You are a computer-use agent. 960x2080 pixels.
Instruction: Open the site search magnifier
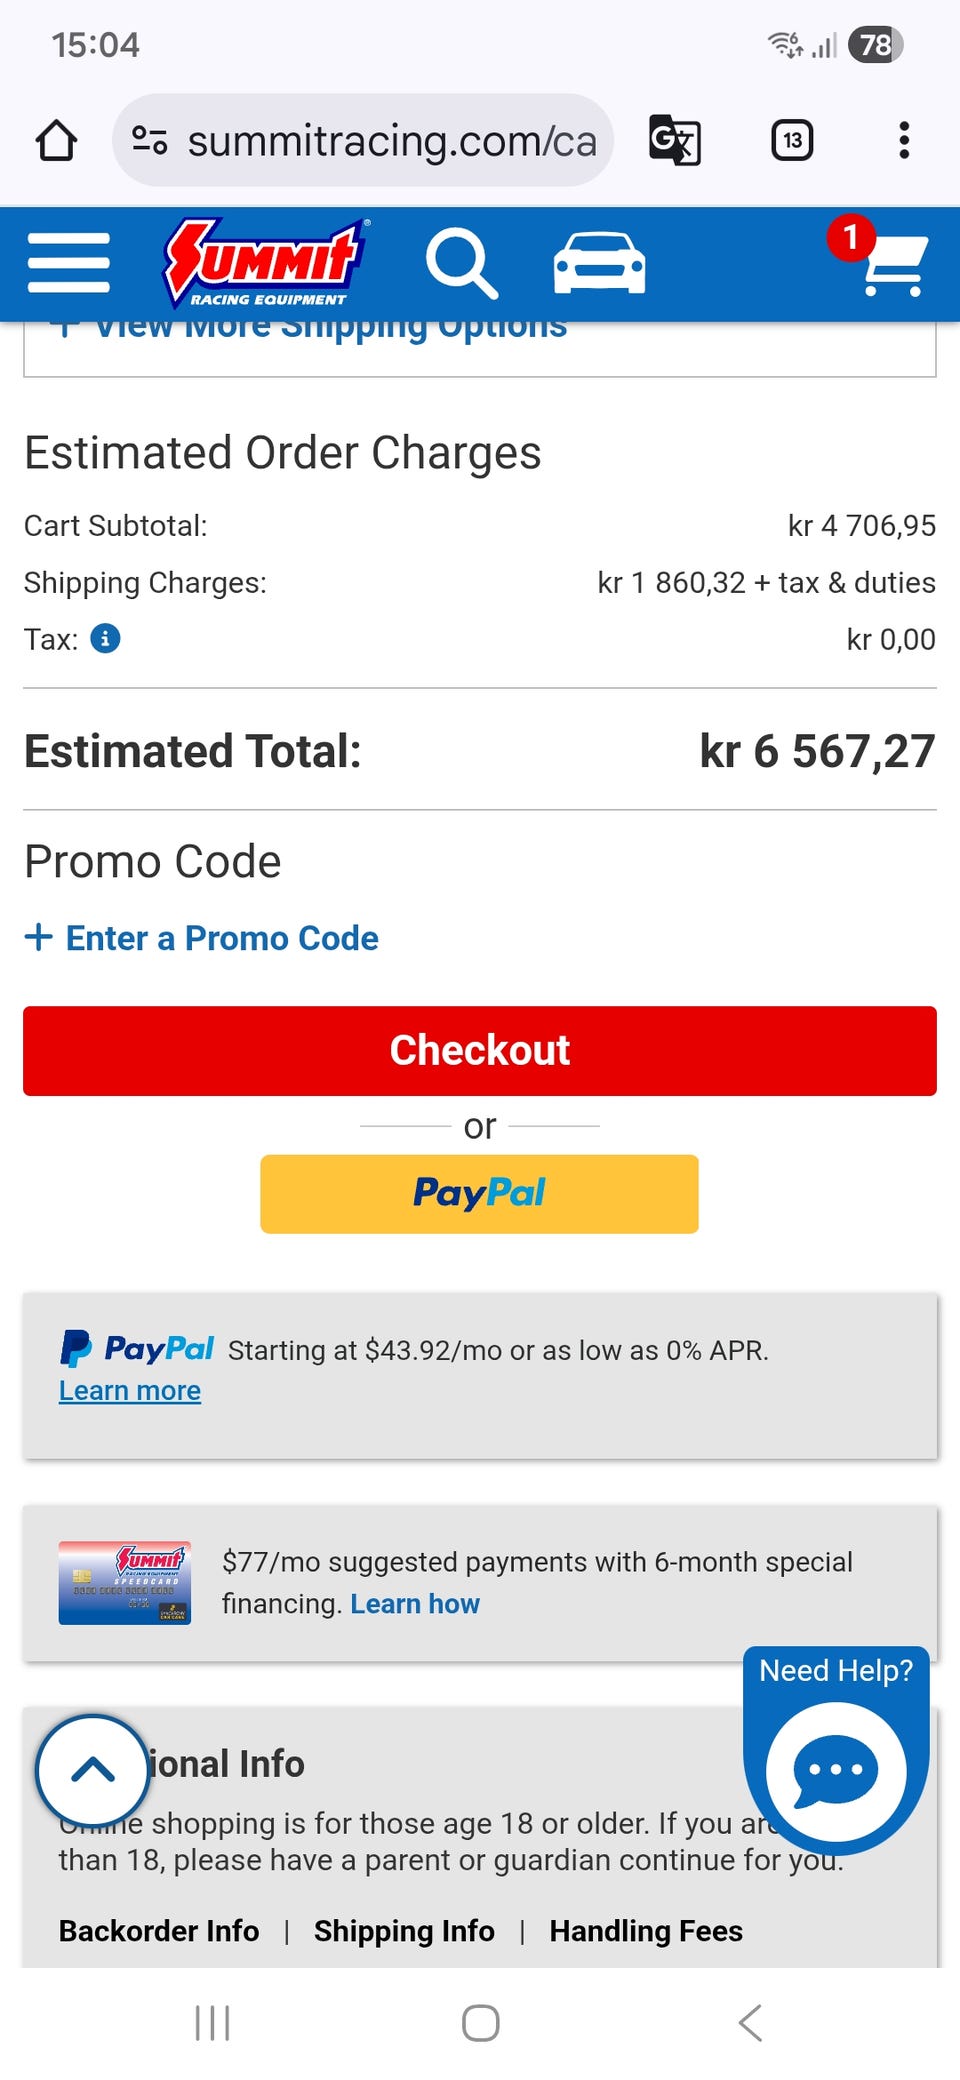(x=461, y=263)
